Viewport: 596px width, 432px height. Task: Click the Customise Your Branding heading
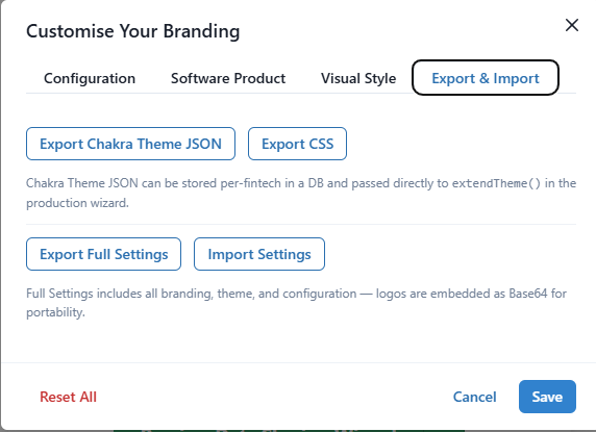(x=133, y=31)
